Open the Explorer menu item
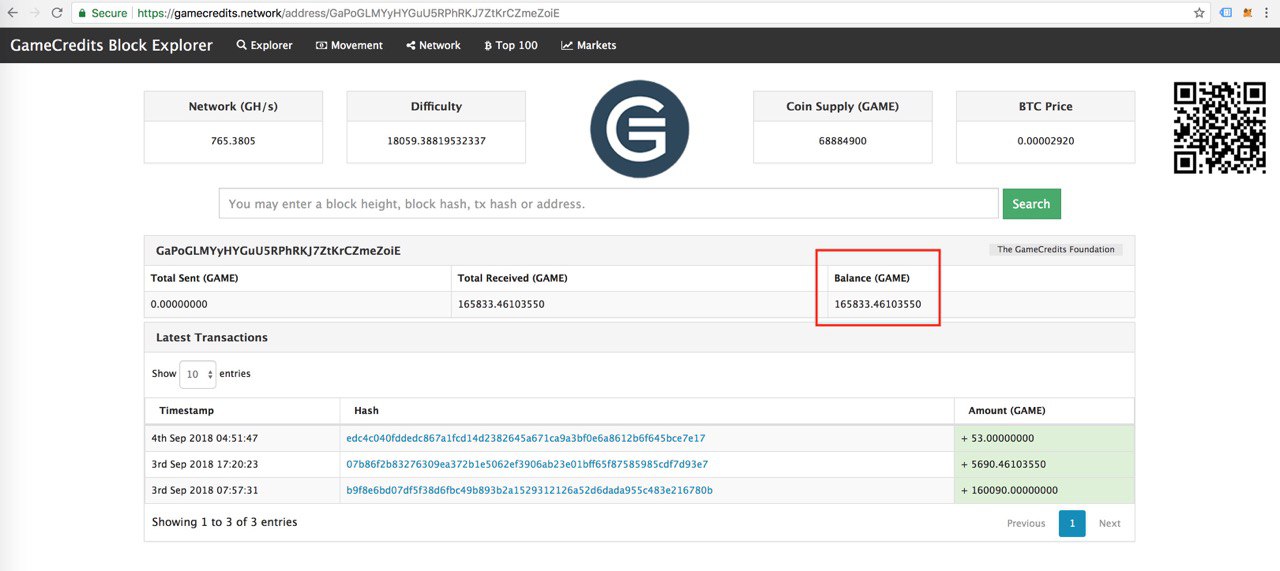The image size is (1280, 571). pyautogui.click(x=264, y=45)
